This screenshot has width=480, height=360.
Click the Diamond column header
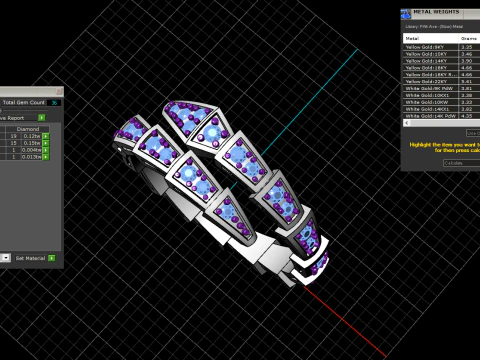tap(28, 129)
